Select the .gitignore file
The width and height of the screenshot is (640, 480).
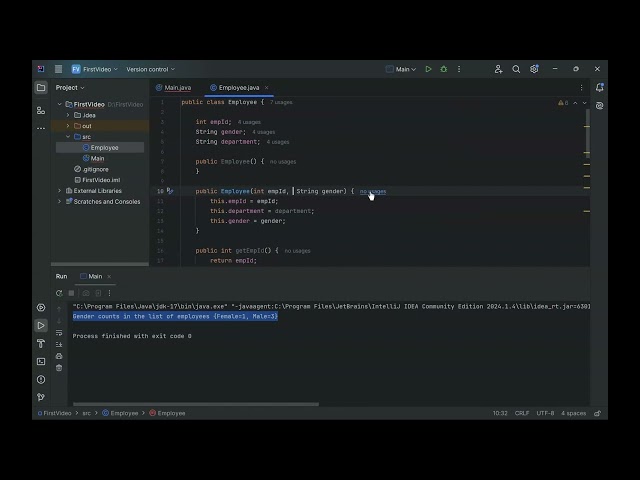(91, 169)
